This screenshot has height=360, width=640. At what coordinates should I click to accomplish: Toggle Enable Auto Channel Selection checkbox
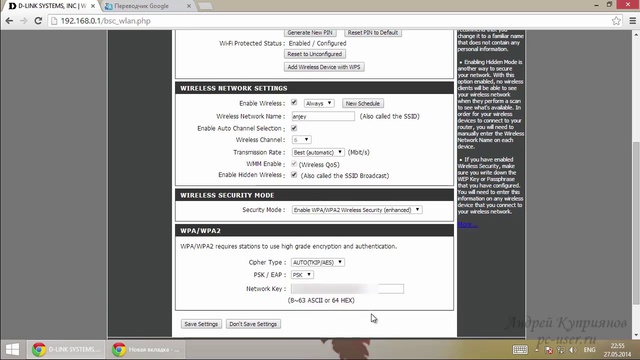coord(294,128)
